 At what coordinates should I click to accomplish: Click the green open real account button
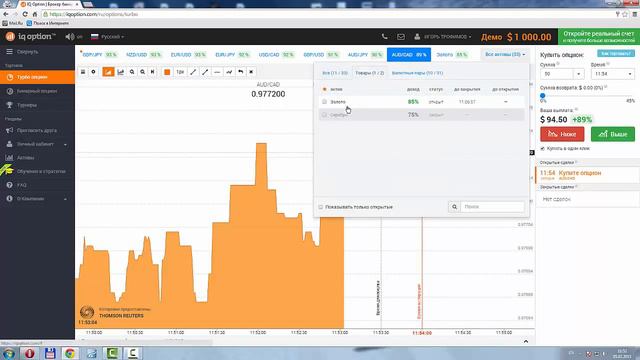(599, 37)
